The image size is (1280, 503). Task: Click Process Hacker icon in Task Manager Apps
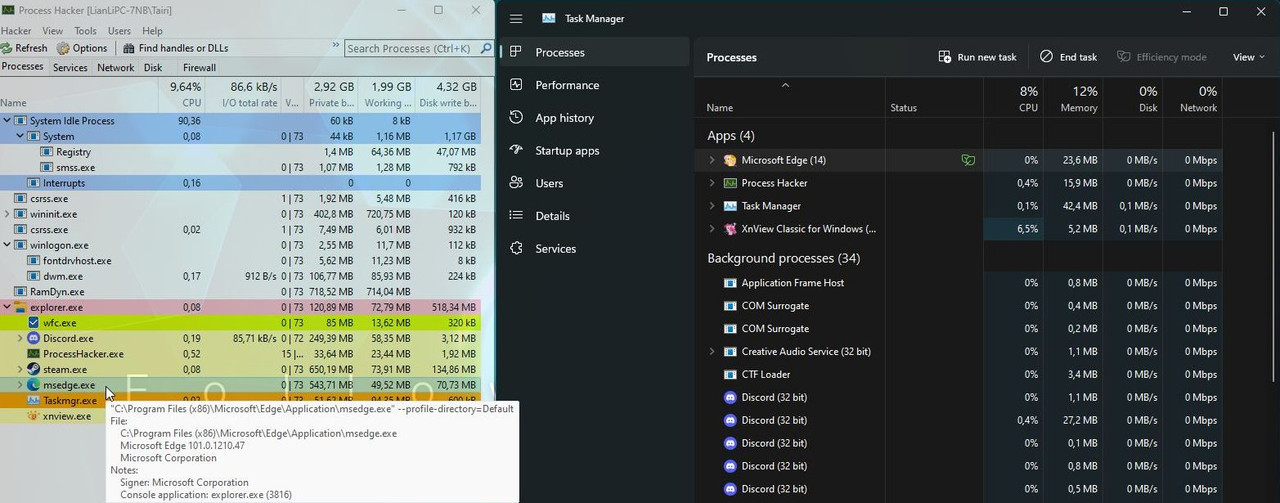pos(730,183)
